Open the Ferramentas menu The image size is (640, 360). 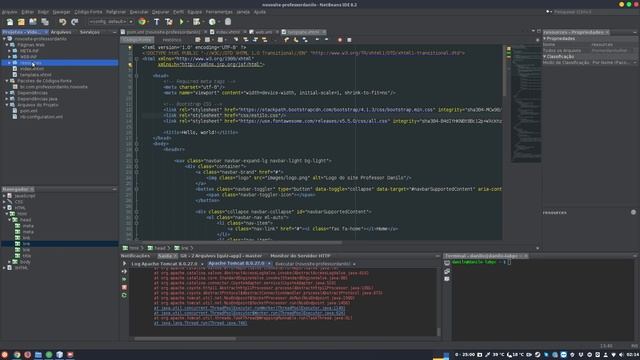(x=219, y=12)
